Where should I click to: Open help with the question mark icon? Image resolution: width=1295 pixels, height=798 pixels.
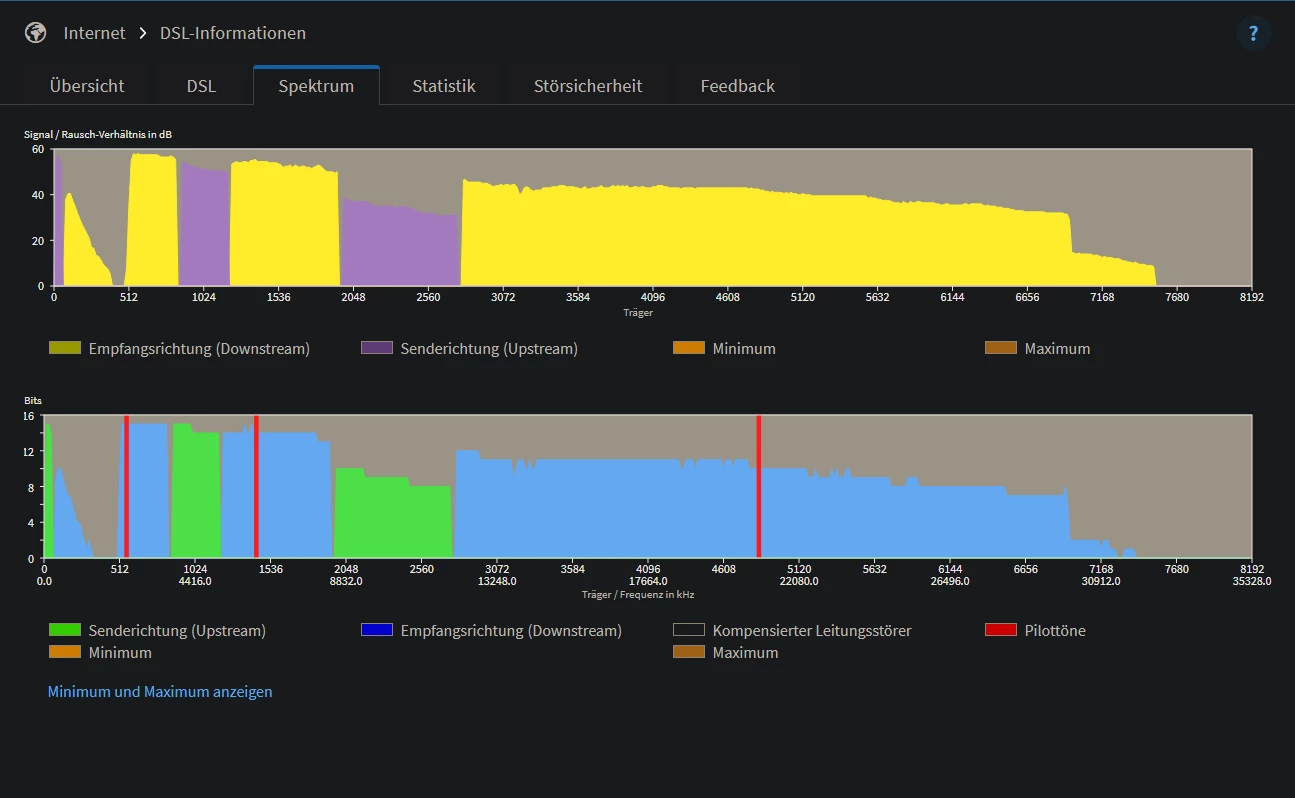coord(1253,33)
